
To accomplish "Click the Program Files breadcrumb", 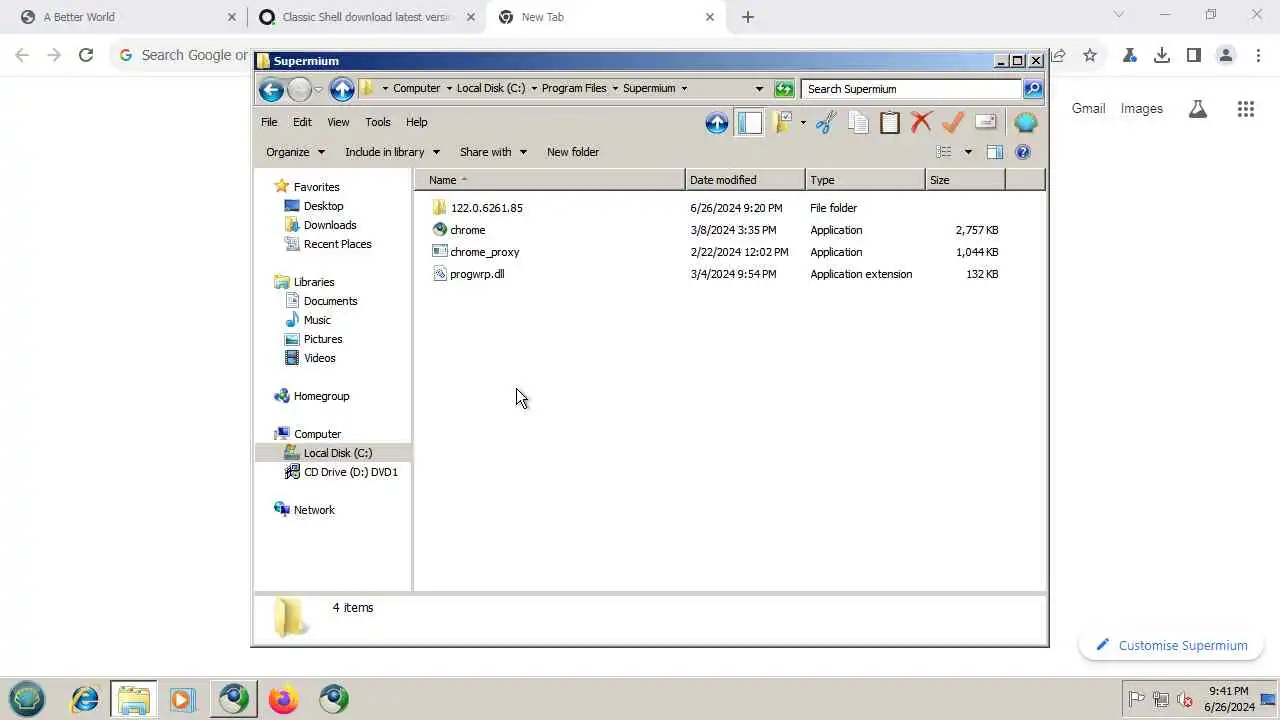I will (x=574, y=89).
